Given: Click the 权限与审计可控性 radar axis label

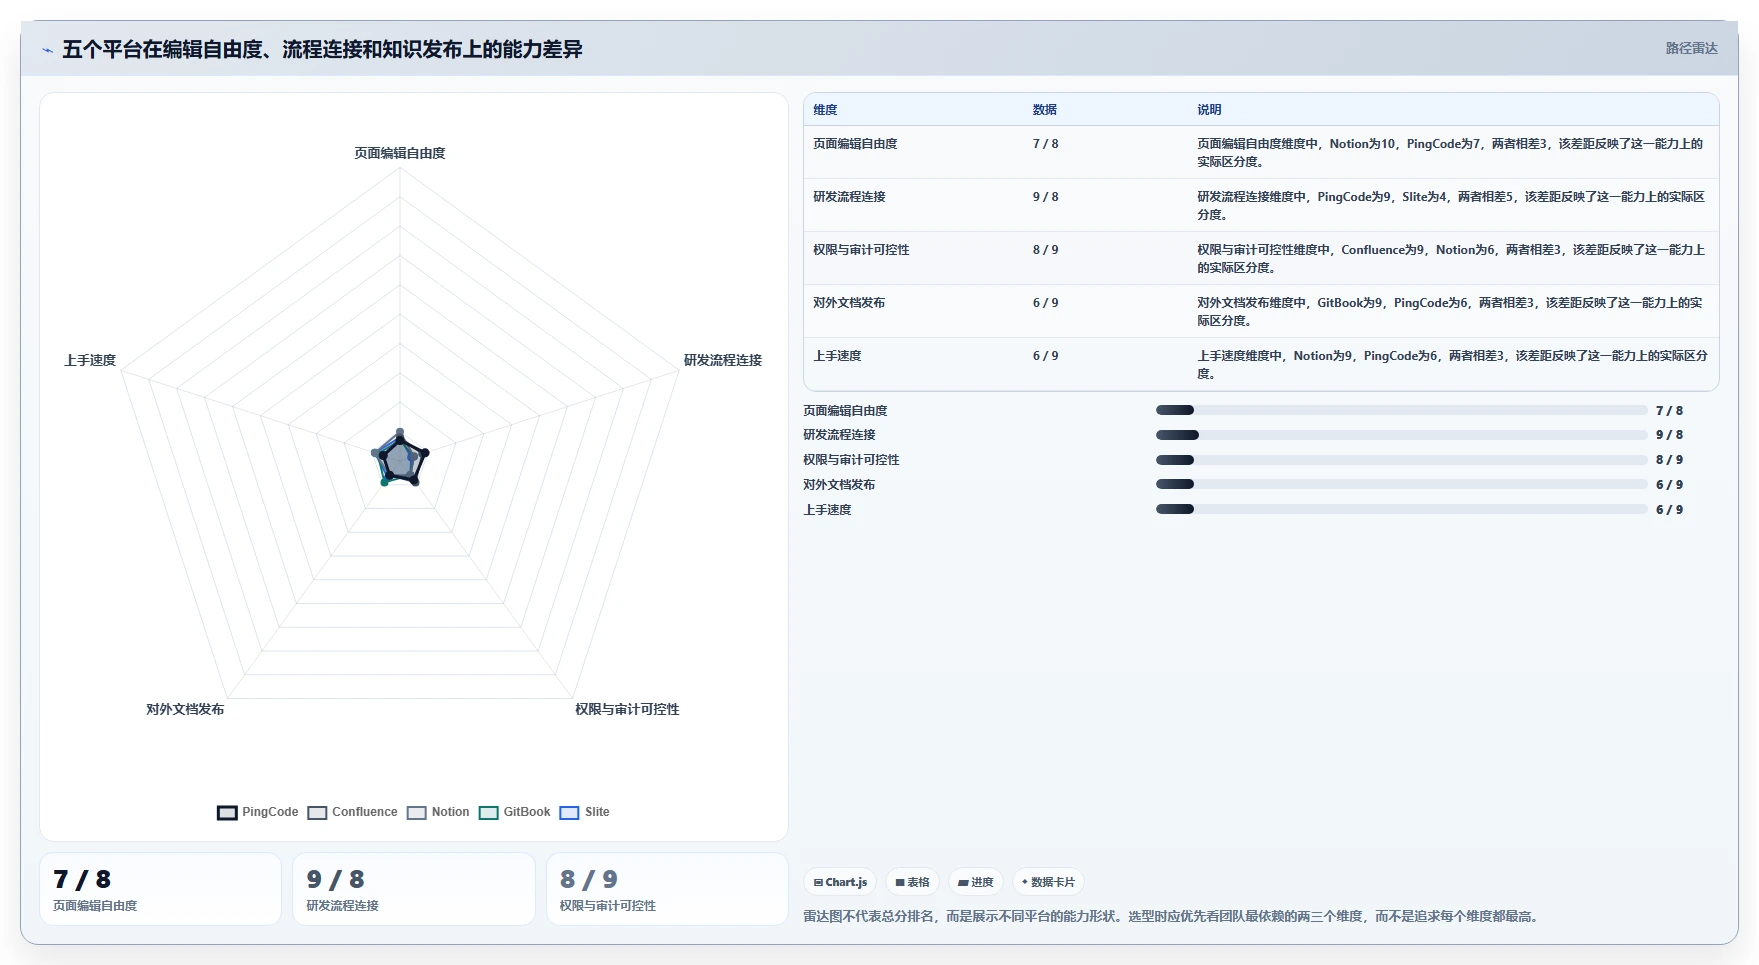Looking at the screenshot, I should click(x=627, y=709).
